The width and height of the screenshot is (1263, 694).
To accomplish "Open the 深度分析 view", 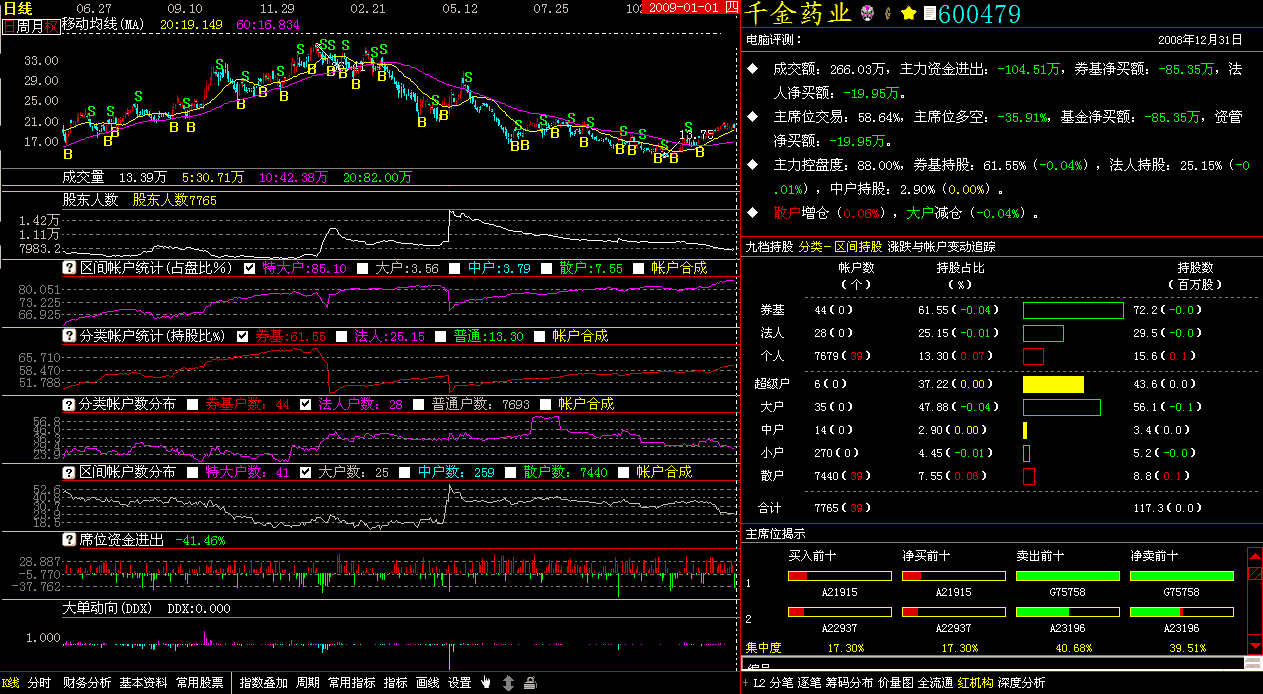I will pyautogui.click(x=1021, y=683).
